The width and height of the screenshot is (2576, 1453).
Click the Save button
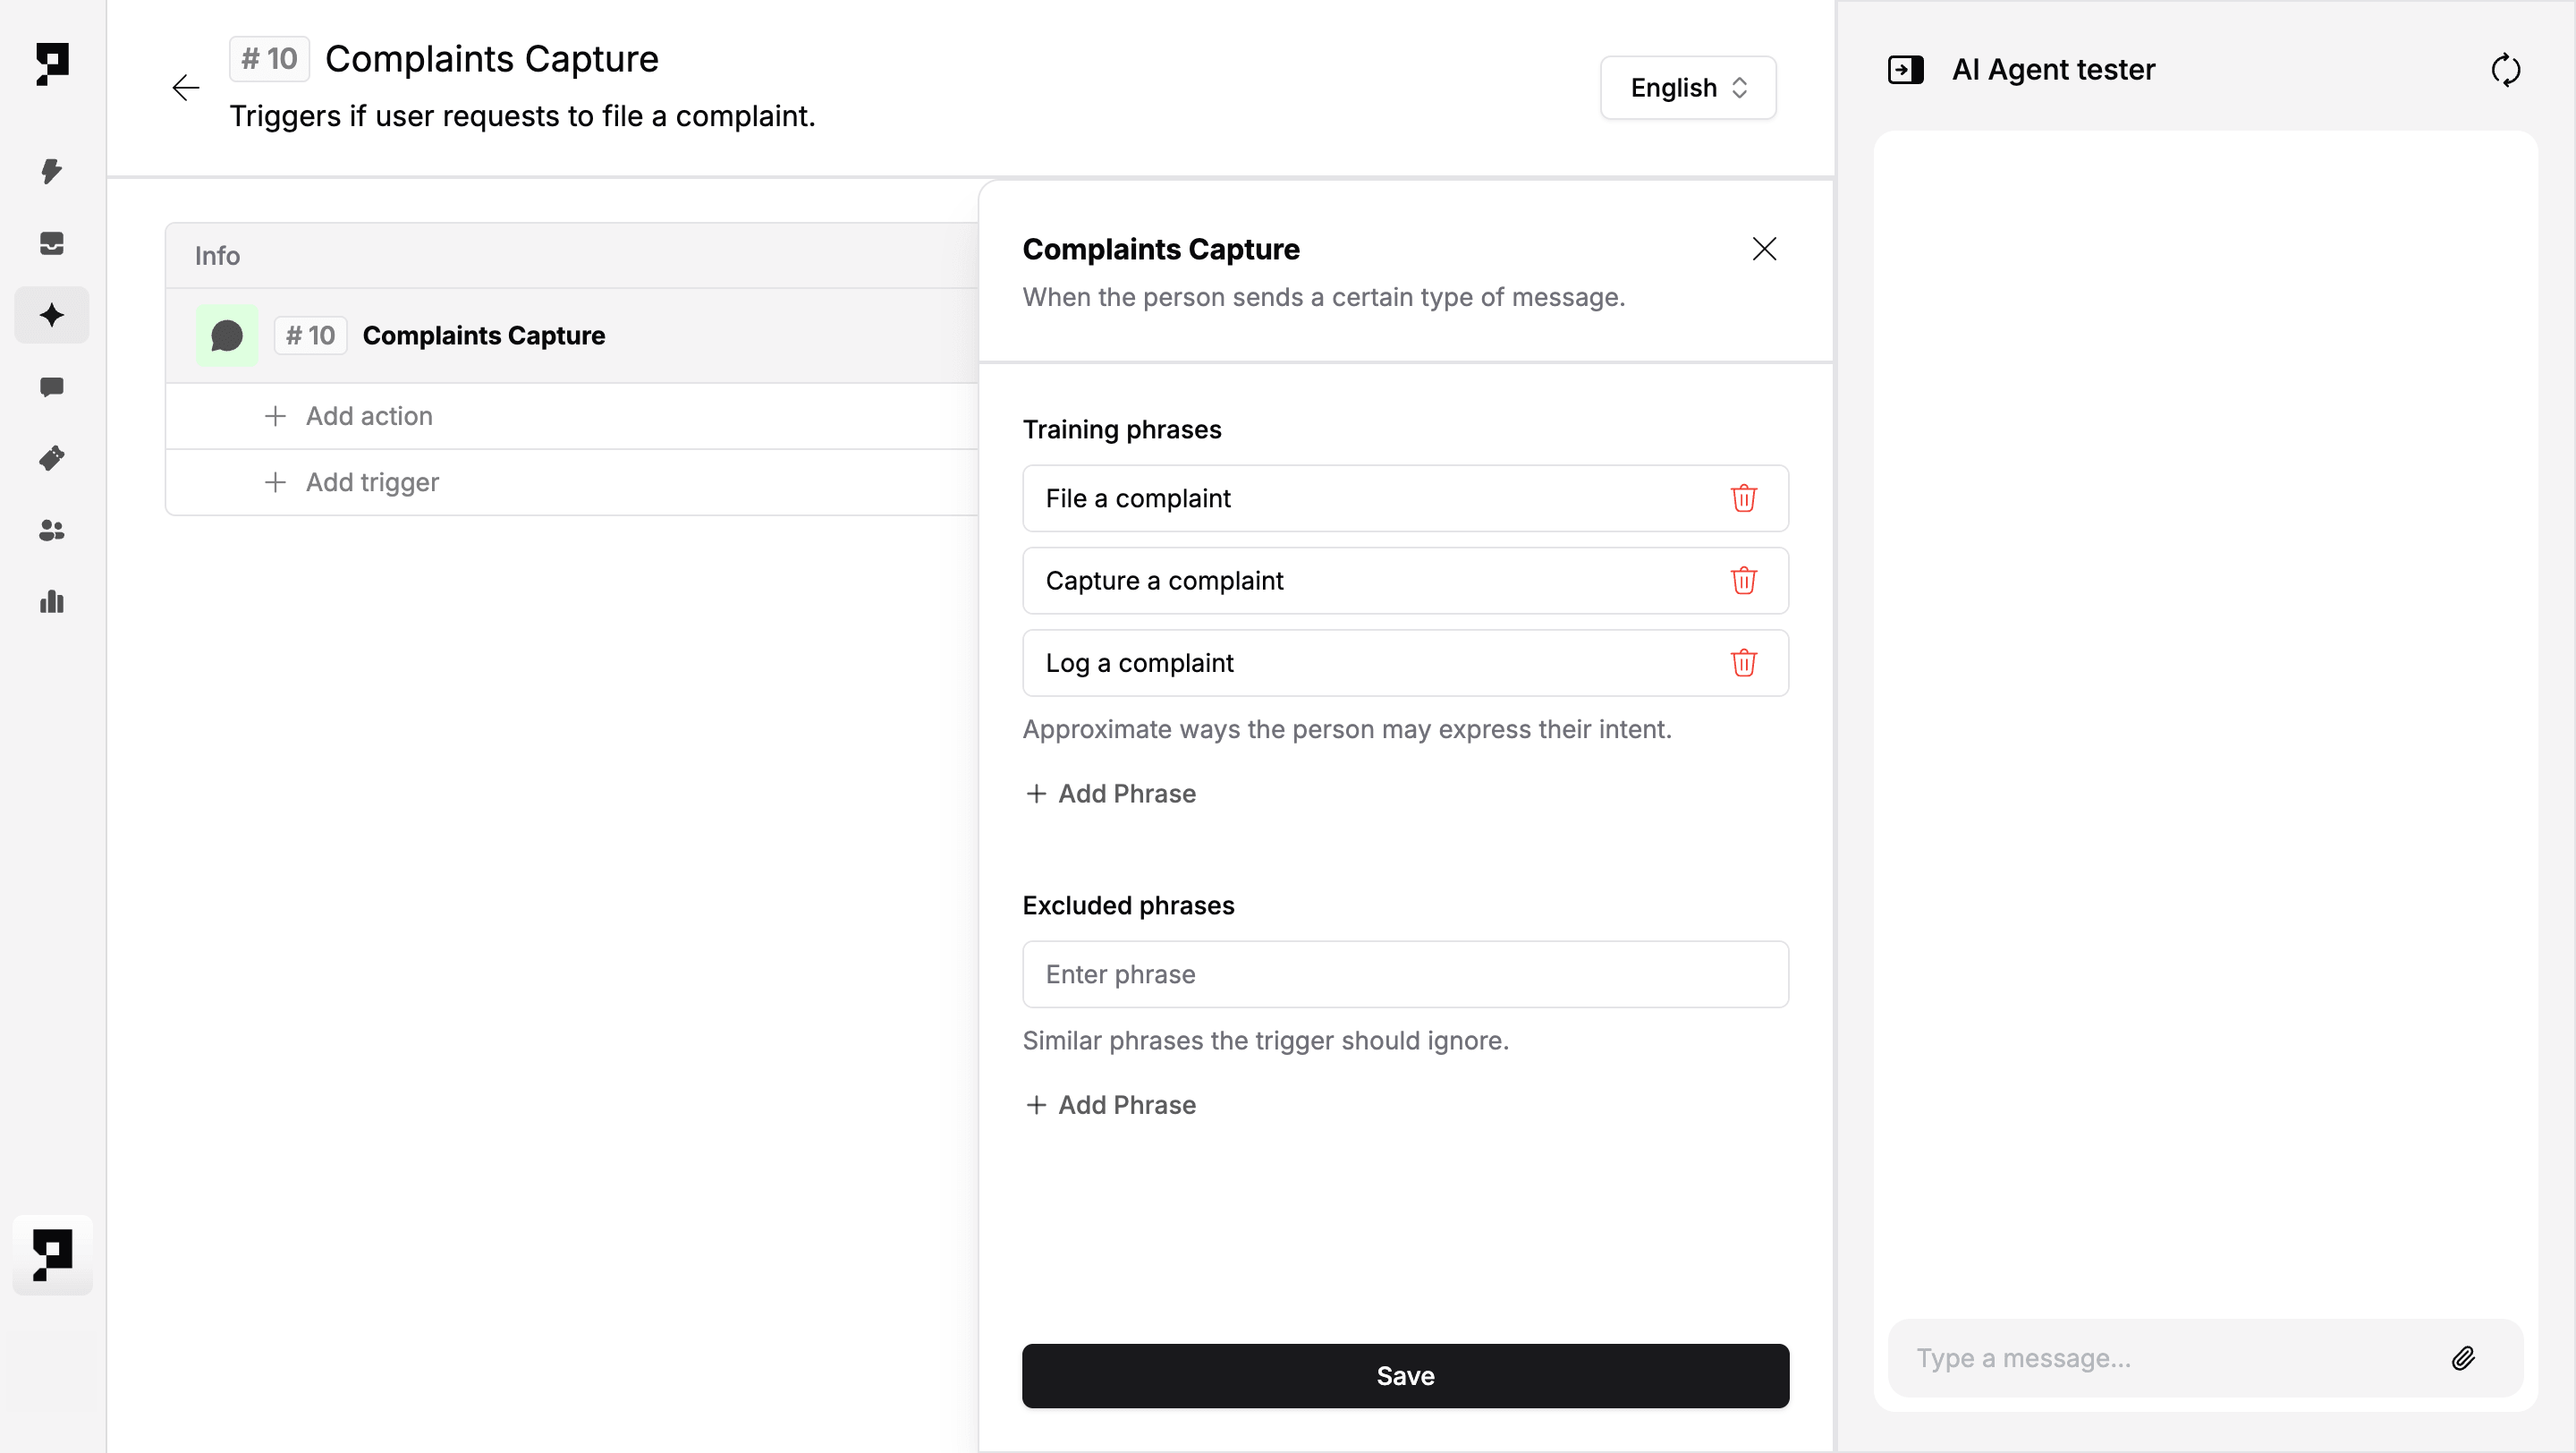pos(1405,1376)
